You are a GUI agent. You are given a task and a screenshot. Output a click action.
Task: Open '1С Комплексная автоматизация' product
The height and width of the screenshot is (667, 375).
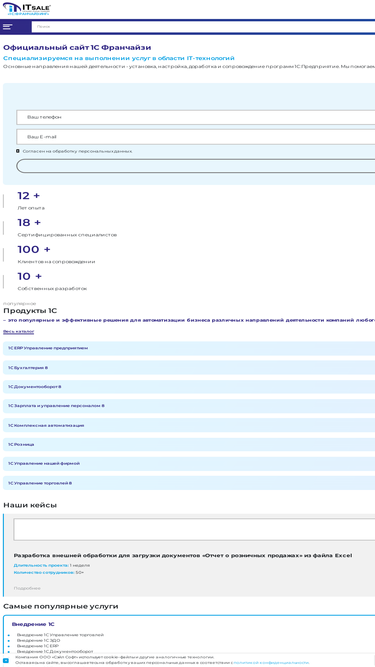(x=189, y=425)
